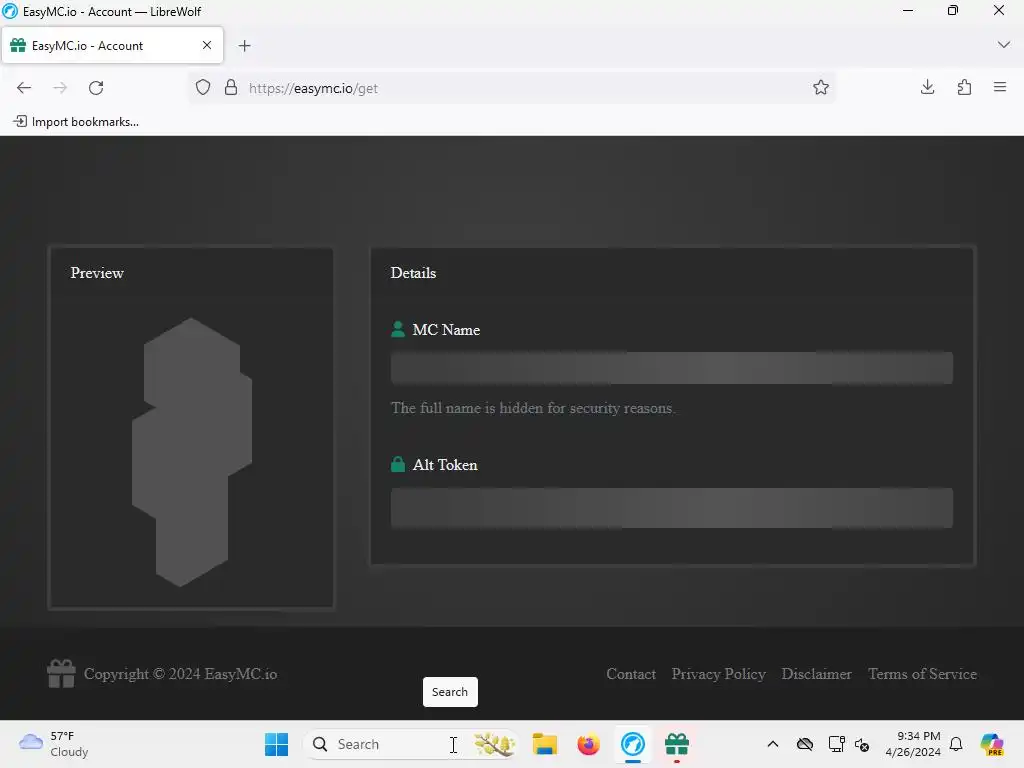This screenshot has width=1024, height=768.
Task: Open the LibreWolf application menu
Action: coord(1000,87)
